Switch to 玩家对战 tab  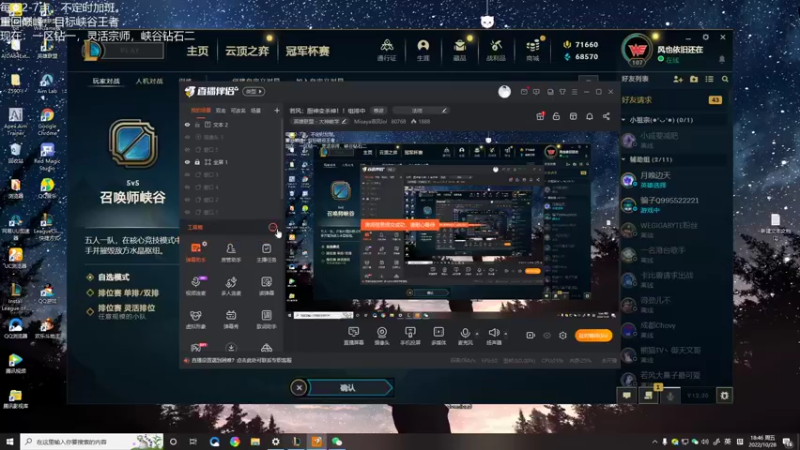click(106, 81)
